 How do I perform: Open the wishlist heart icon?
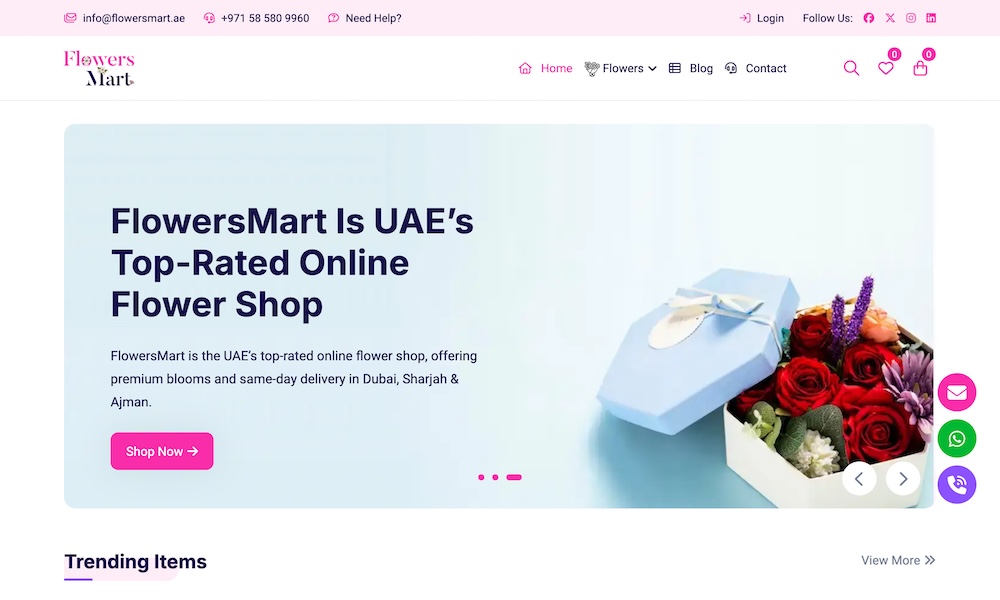(885, 68)
